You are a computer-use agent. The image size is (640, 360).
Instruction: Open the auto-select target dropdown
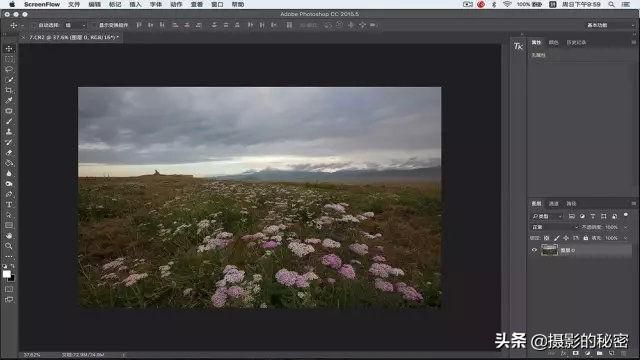76,25
